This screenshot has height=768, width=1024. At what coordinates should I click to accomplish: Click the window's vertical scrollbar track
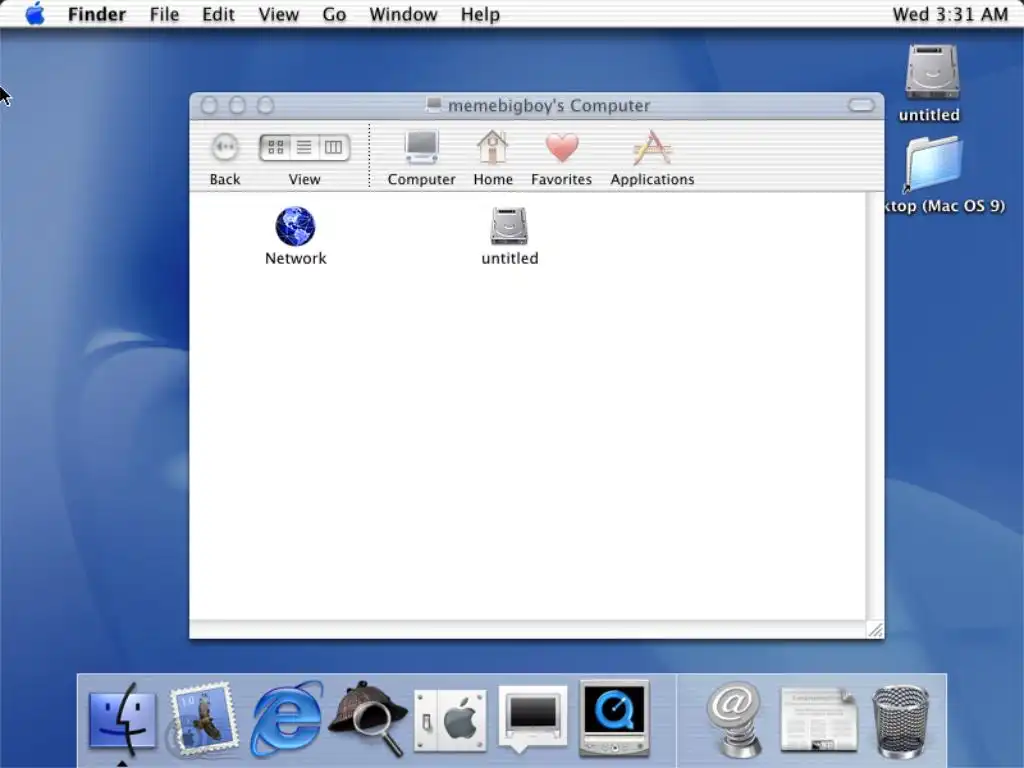(875, 405)
